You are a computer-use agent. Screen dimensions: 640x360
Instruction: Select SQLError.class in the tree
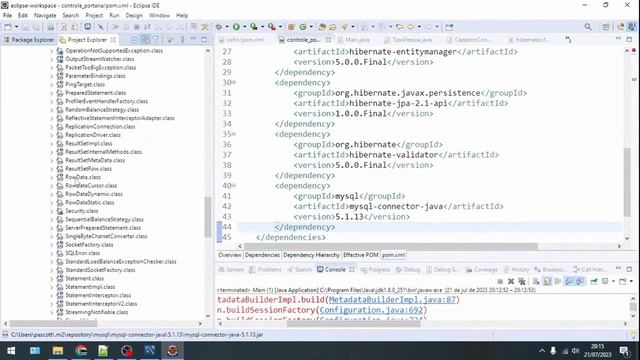coord(82,253)
